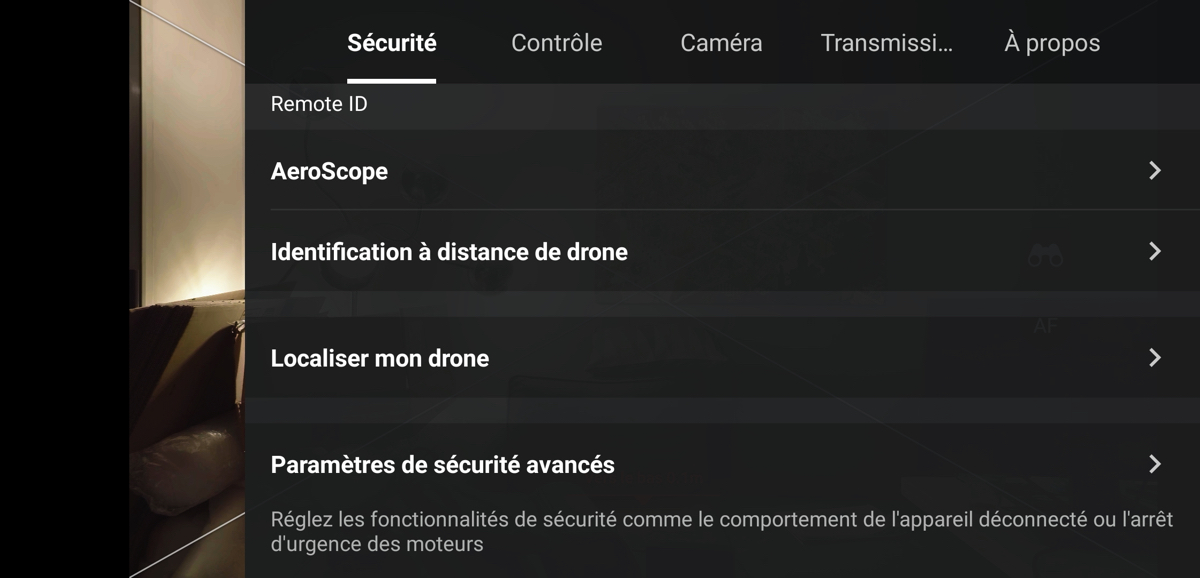
Task: Tap the dimmed binoculars icon behind panel
Action: coord(1045,256)
